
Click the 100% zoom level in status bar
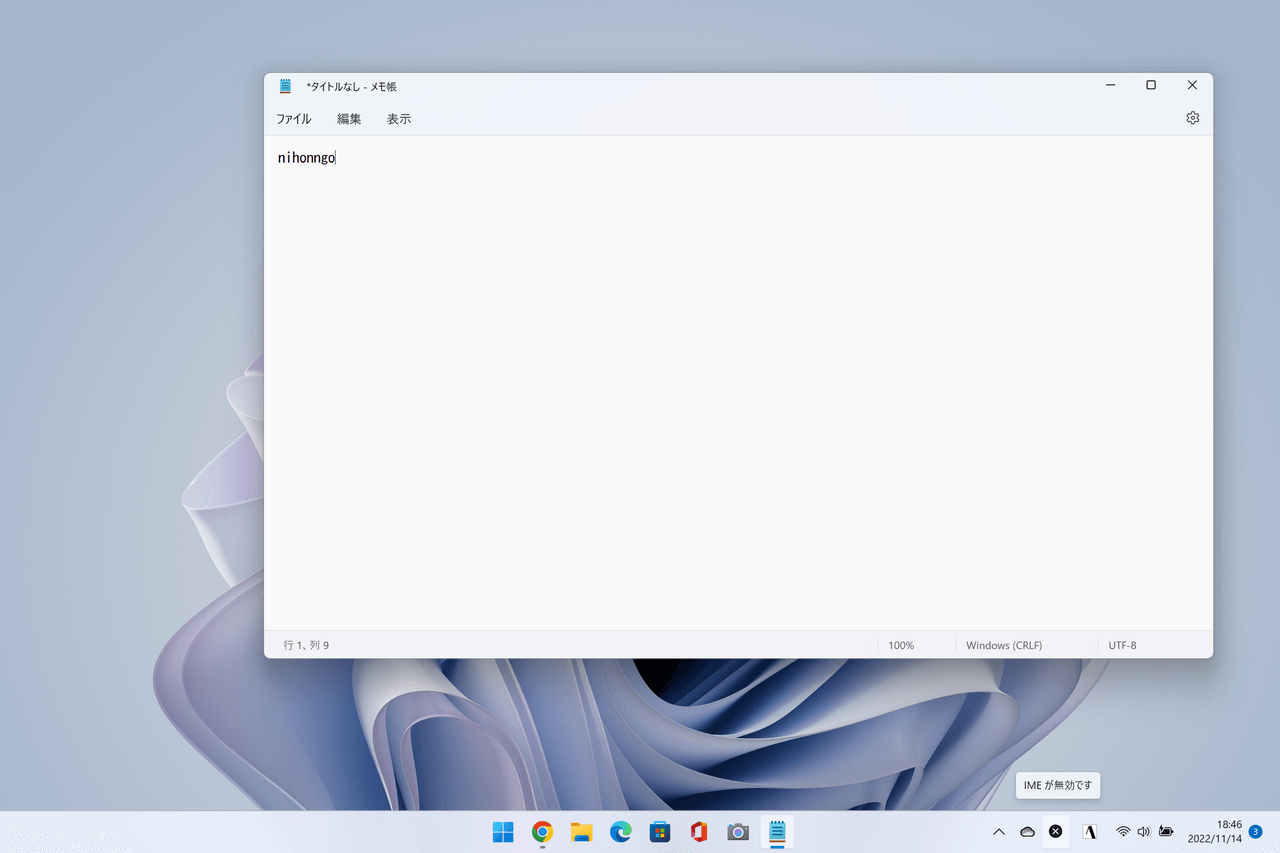coord(901,646)
